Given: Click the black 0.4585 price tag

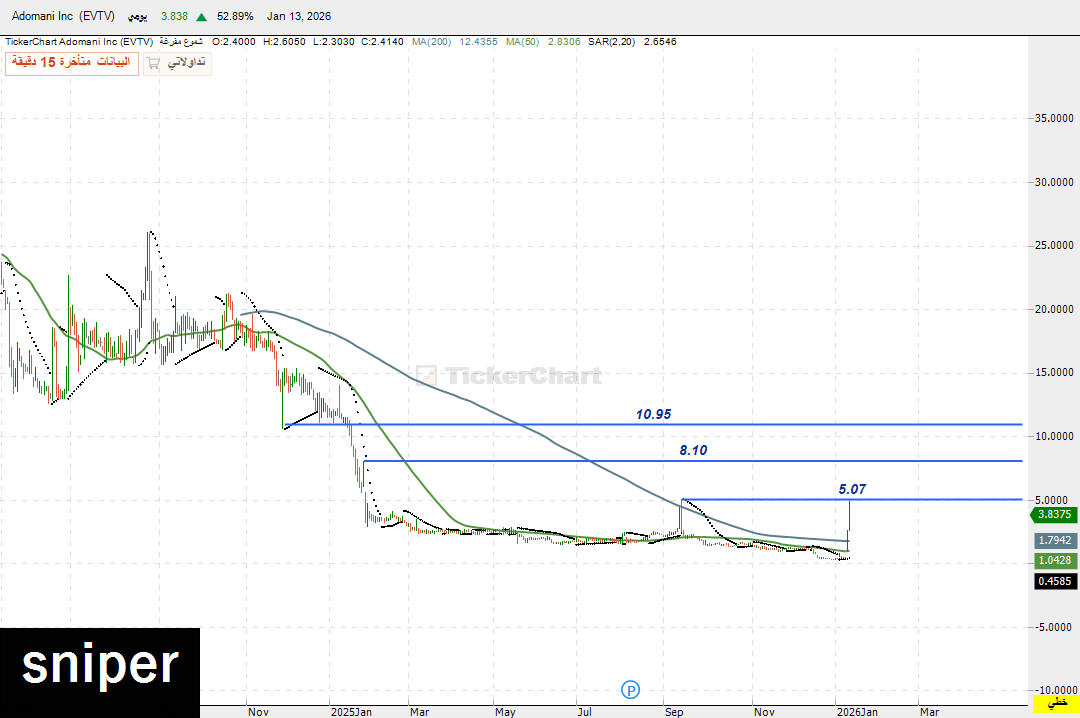Looking at the screenshot, I should tap(1054, 581).
